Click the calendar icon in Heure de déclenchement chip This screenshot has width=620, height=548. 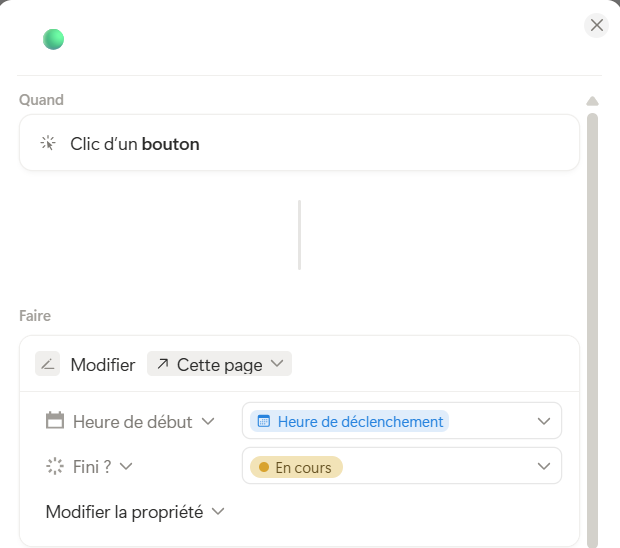click(x=264, y=421)
